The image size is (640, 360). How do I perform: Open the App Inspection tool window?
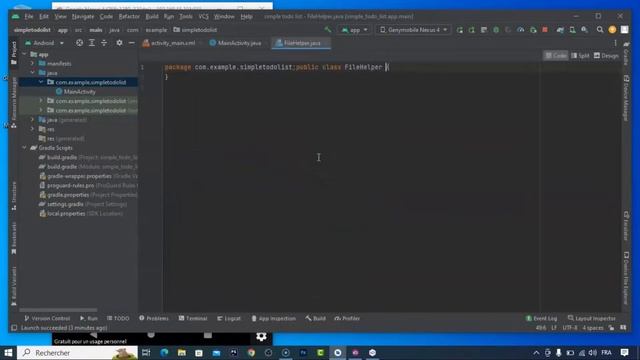click(x=273, y=318)
